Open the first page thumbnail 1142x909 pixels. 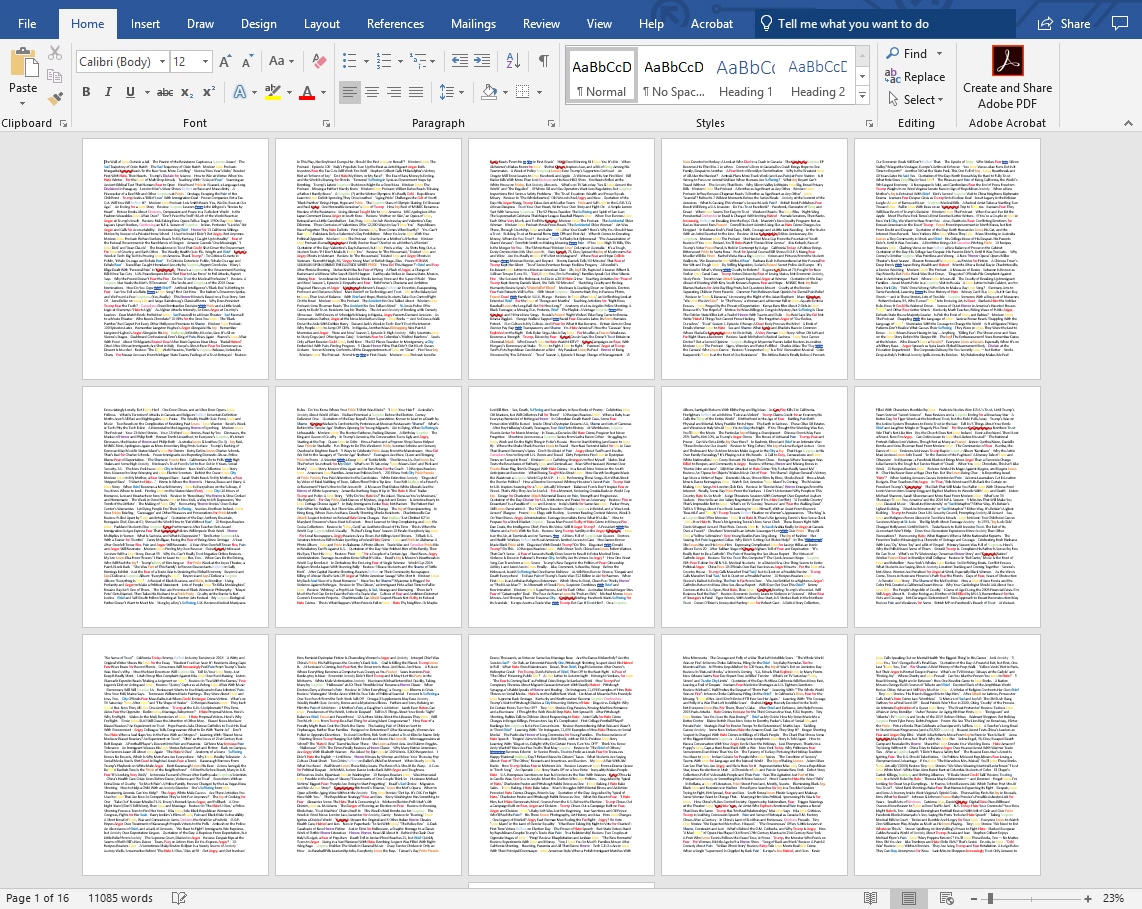coord(175,259)
